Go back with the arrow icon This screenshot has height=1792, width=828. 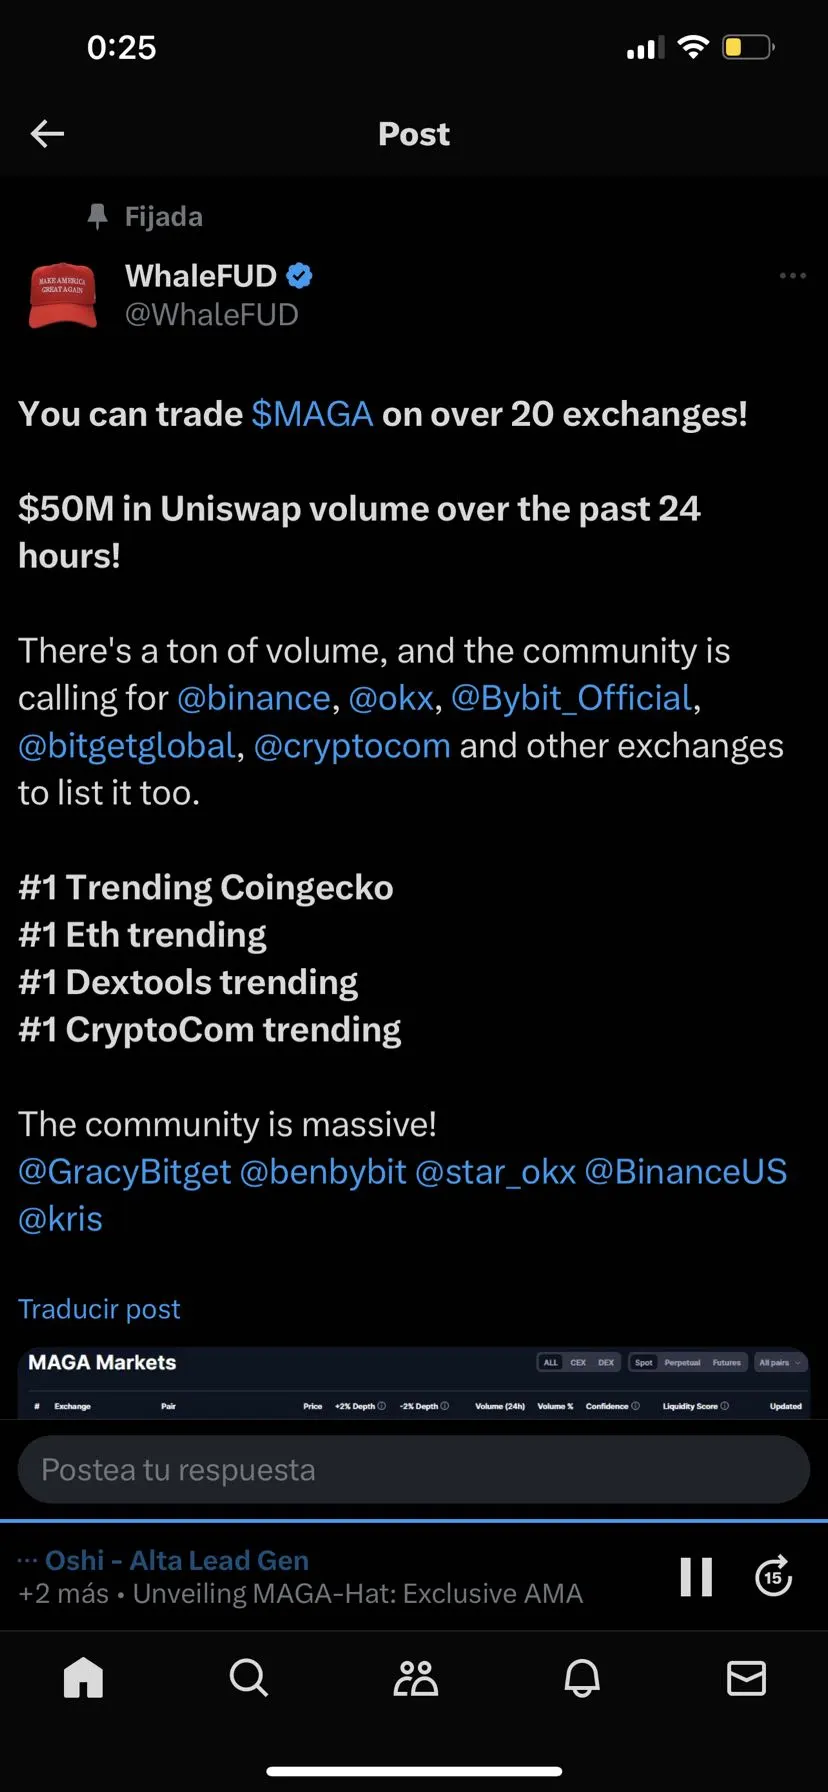[47, 133]
